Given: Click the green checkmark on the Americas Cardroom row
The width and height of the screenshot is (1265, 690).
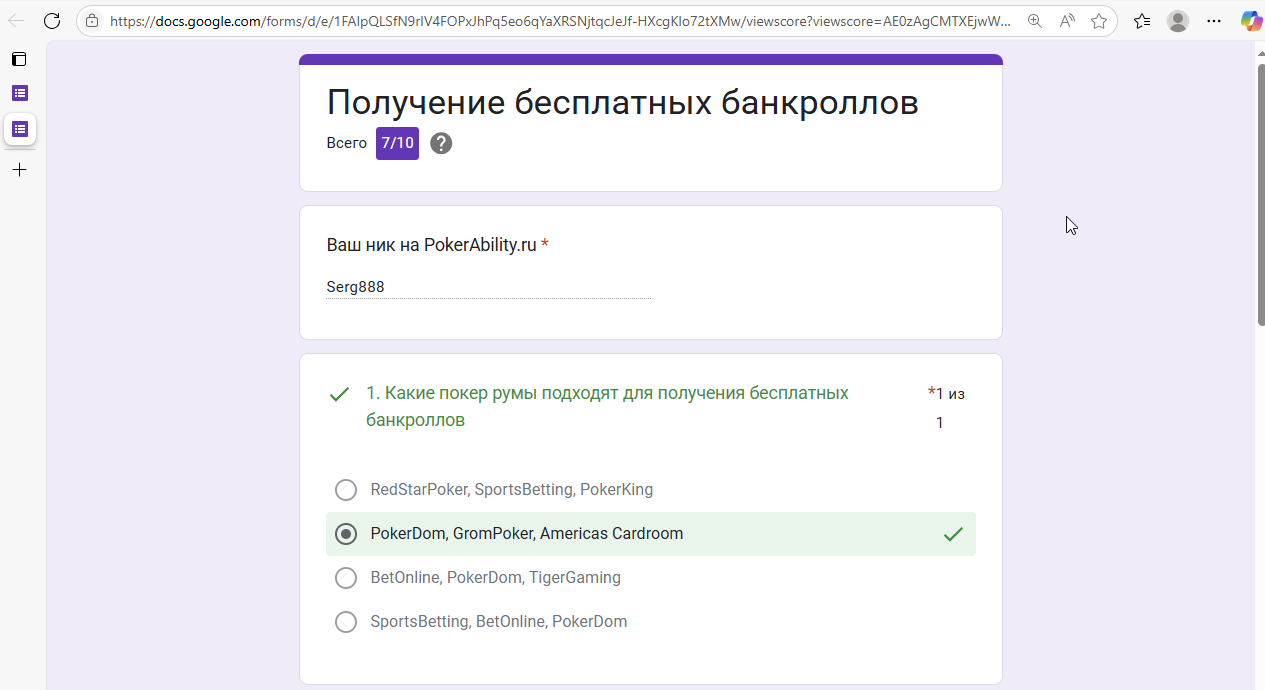Looking at the screenshot, I should pos(953,534).
